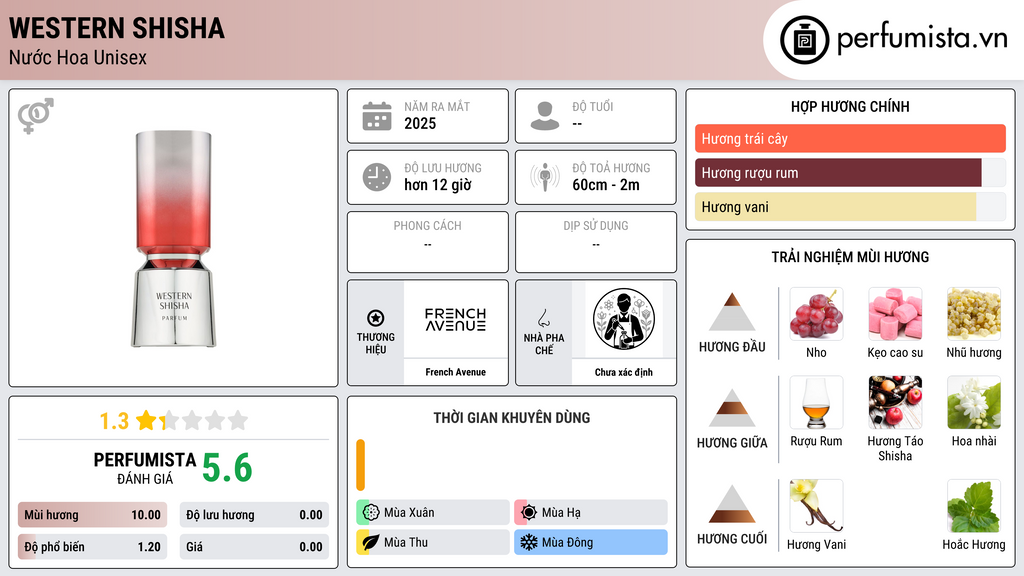Click the French Avenue brand name text
The image size is (1024, 576).
point(456,372)
